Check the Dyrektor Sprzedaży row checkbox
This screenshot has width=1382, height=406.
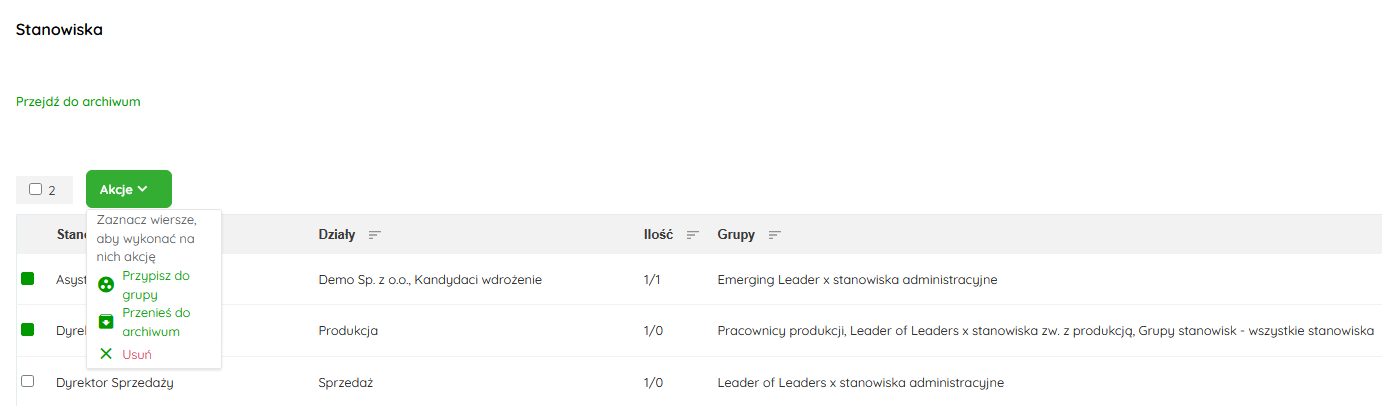(x=27, y=381)
